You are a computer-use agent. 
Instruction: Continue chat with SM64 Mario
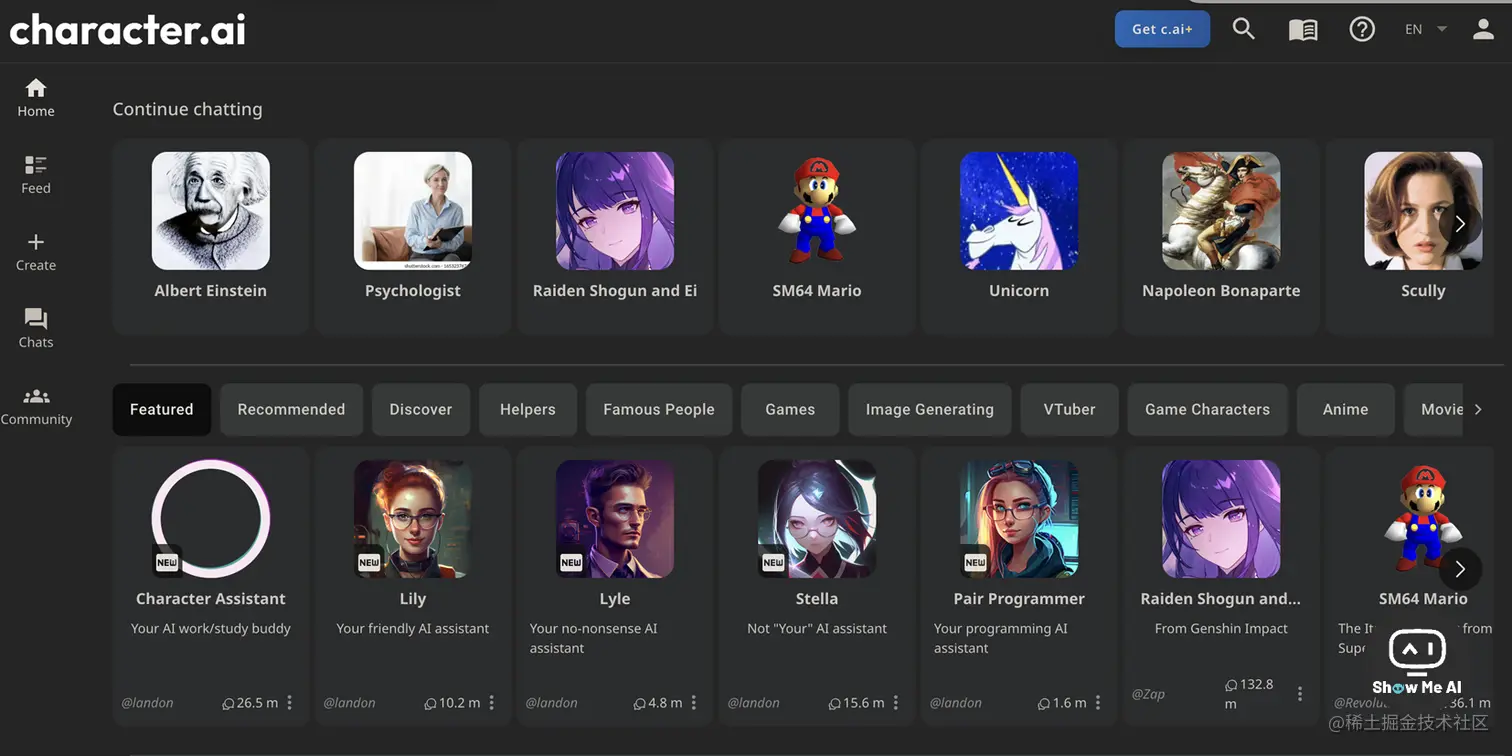(x=817, y=237)
